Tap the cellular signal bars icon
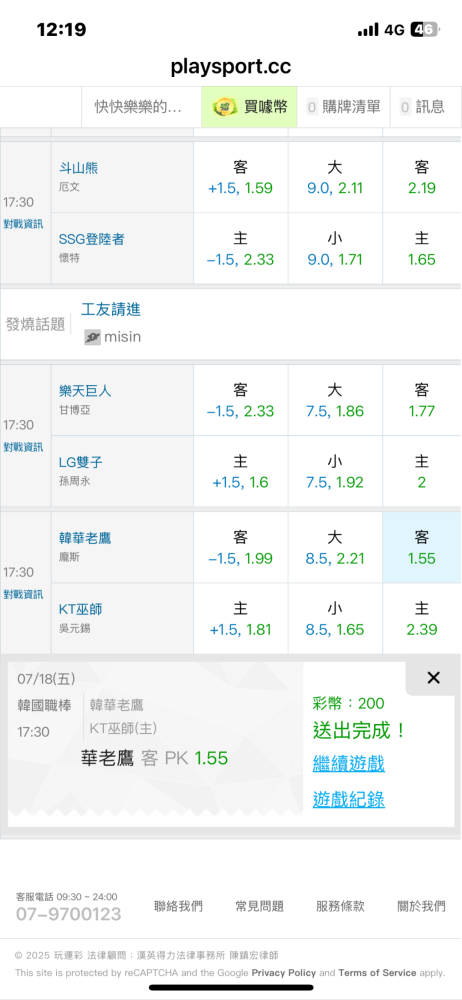The image size is (462, 1000). click(368, 30)
